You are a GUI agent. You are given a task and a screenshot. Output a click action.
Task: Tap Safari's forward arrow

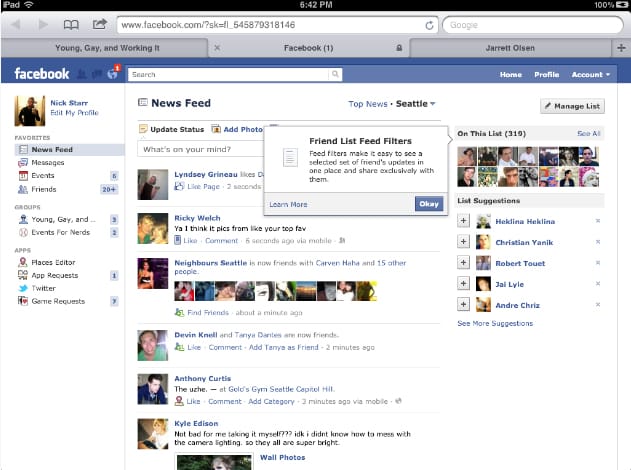click(x=43, y=25)
